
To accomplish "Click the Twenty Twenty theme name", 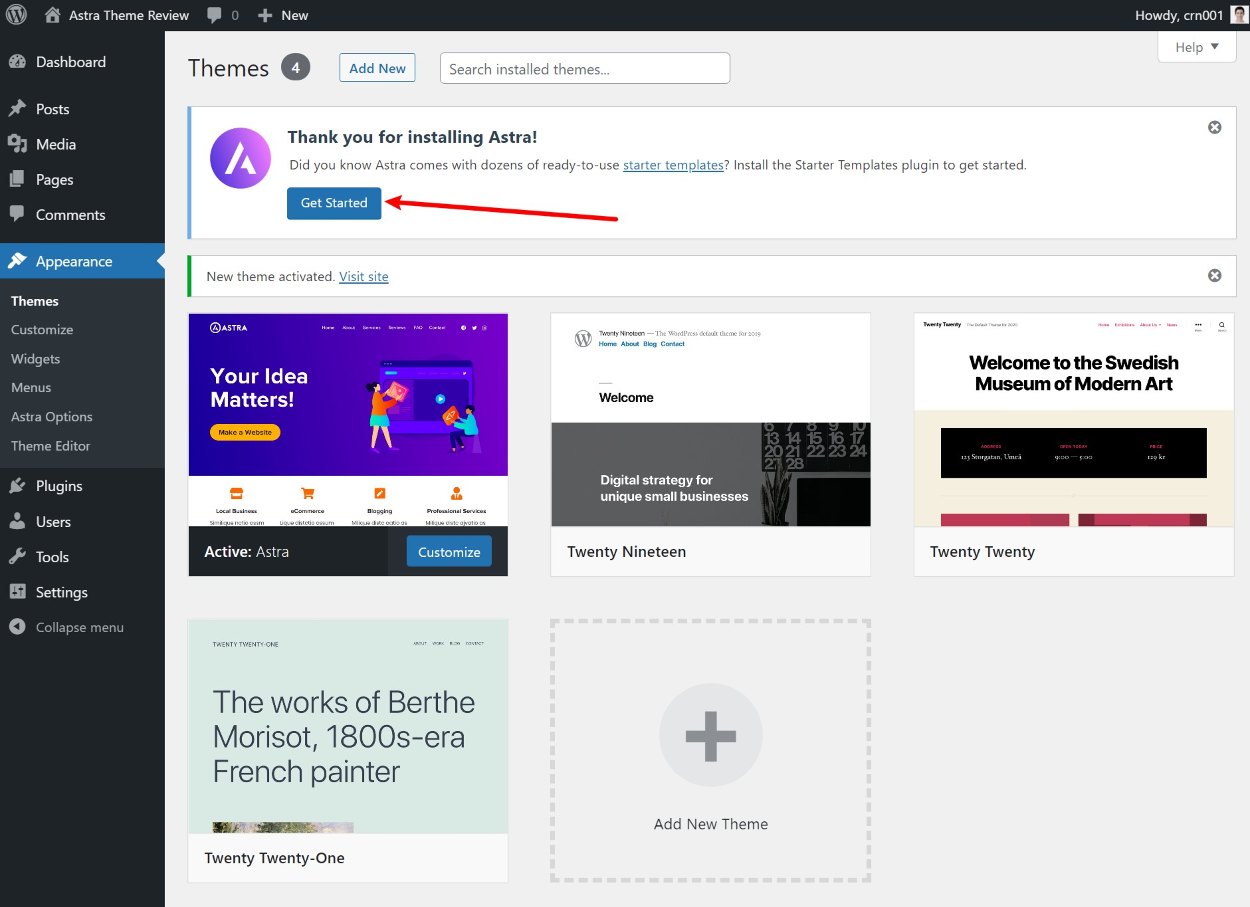I will pos(982,552).
